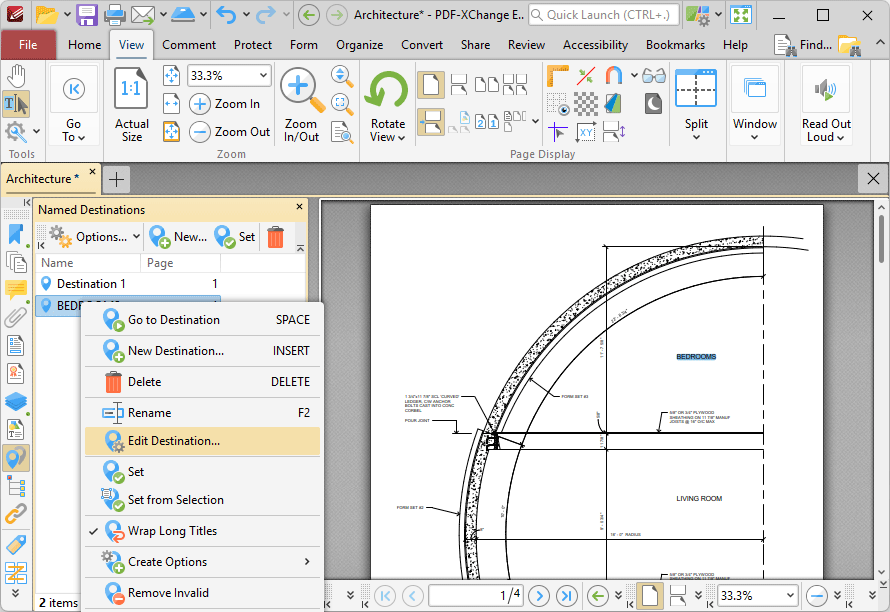Click the page number field
The width and height of the screenshot is (890, 612).
tap(476, 596)
